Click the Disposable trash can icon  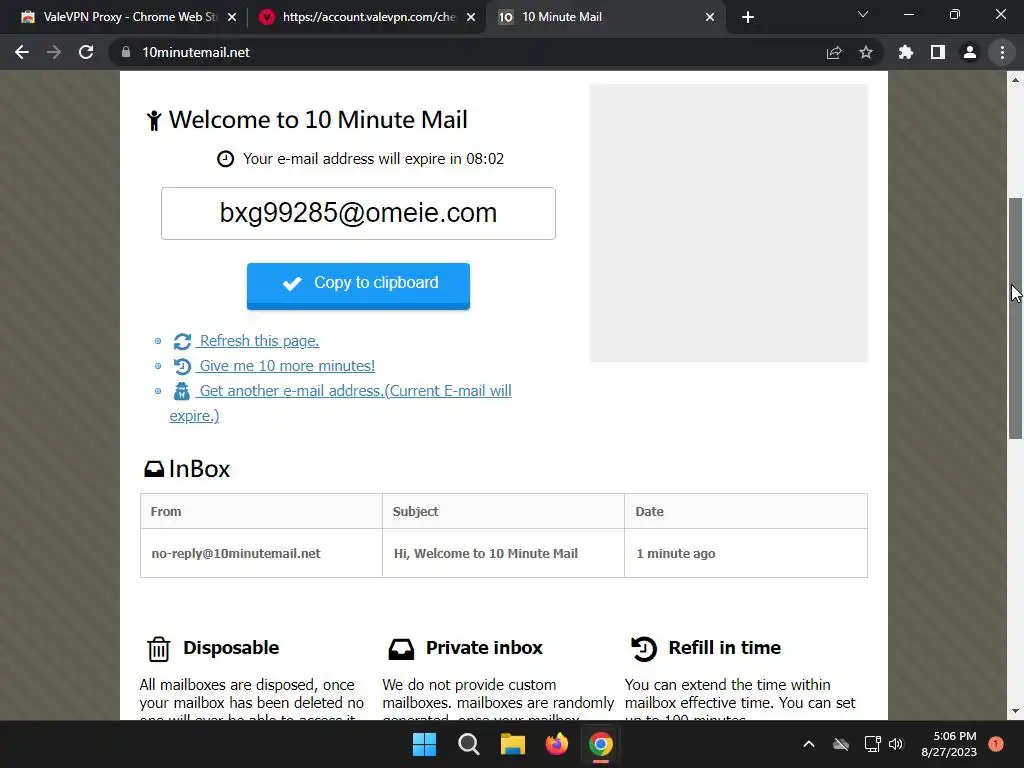point(158,648)
